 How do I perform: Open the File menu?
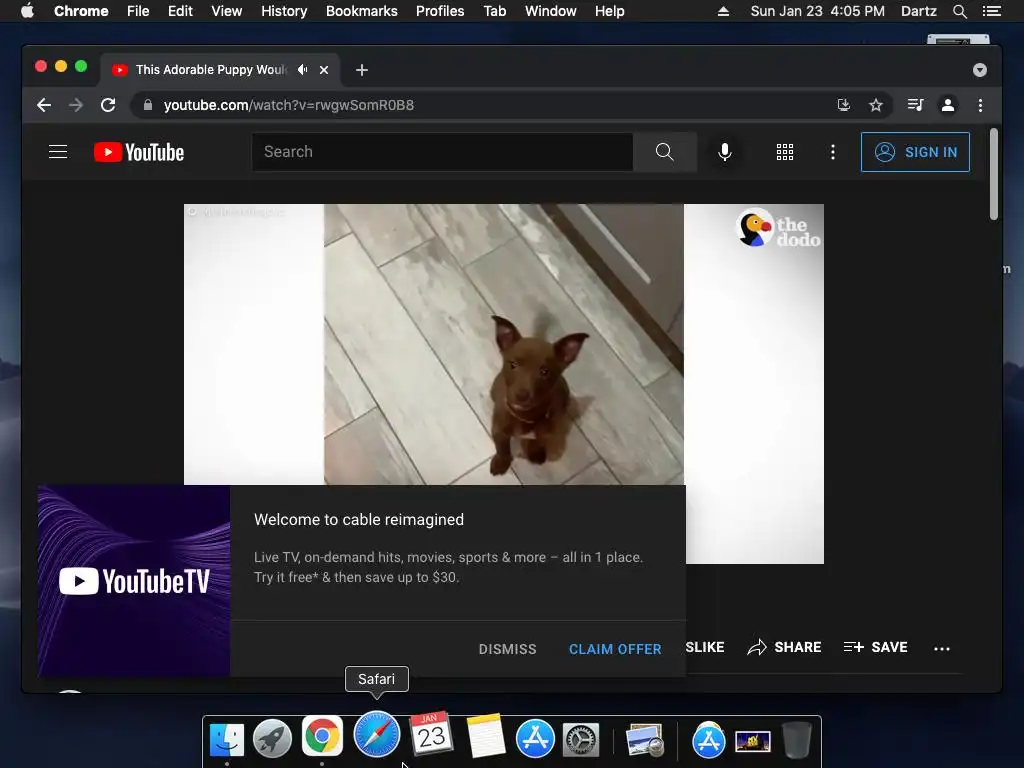[138, 11]
